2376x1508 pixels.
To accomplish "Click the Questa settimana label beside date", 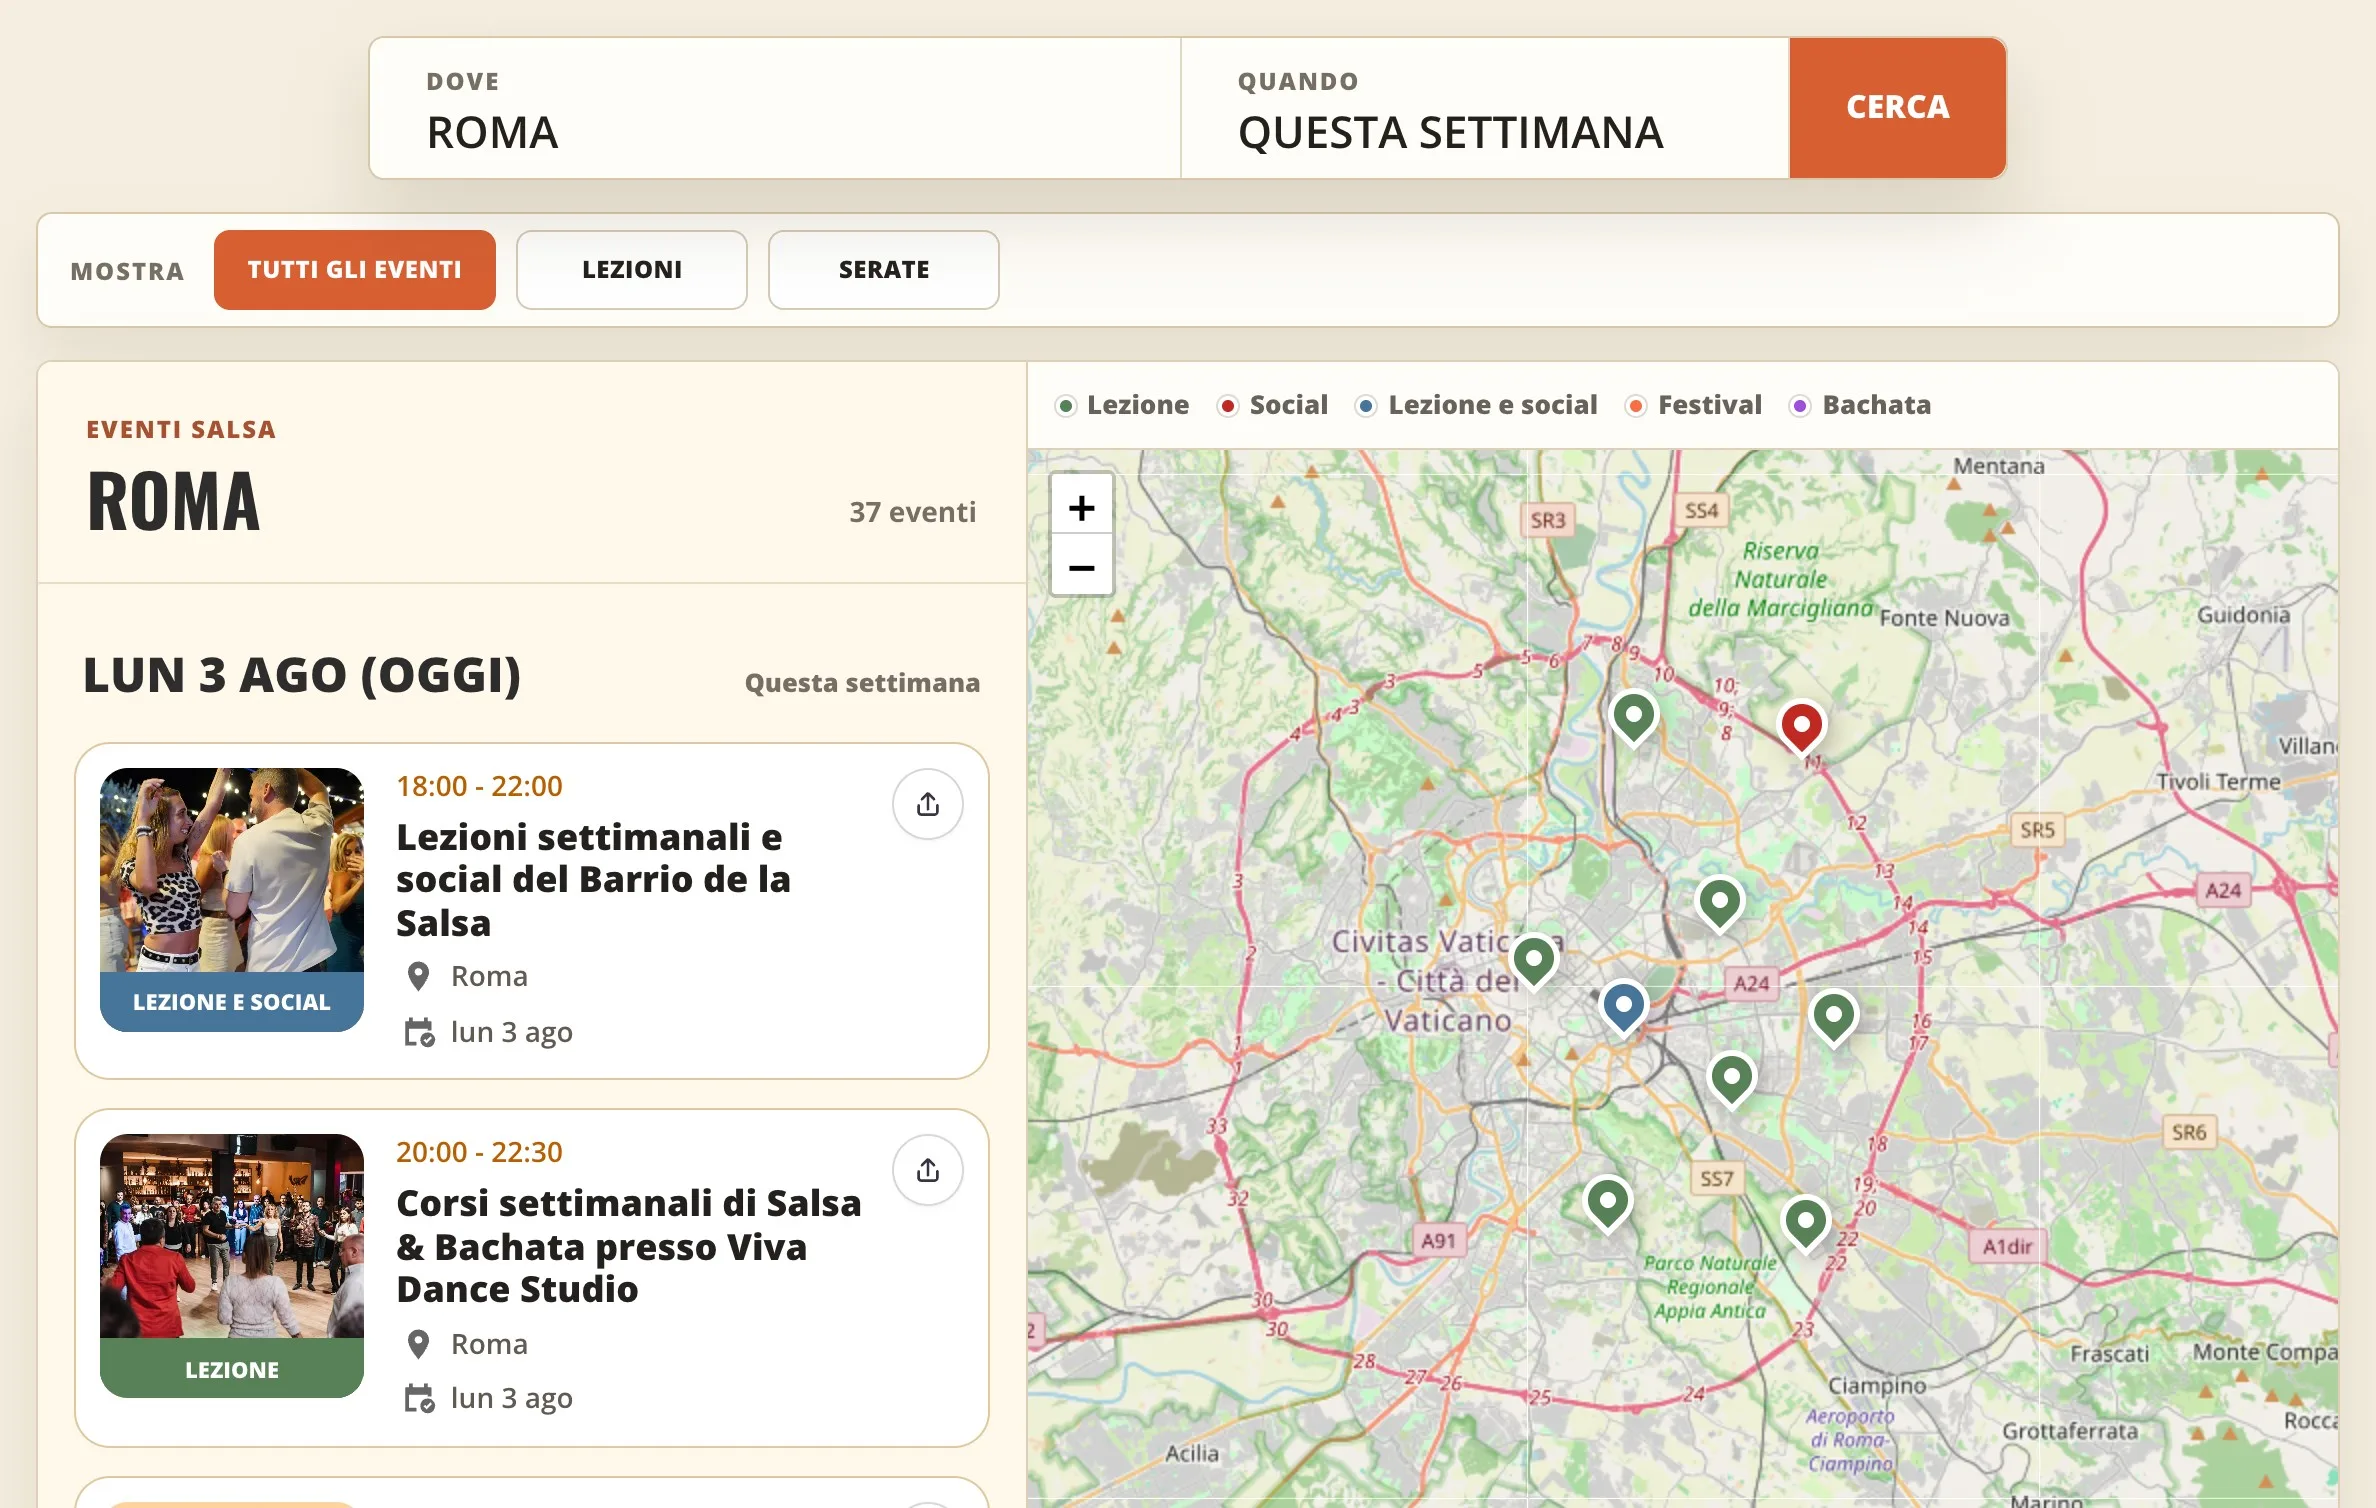I will pos(862,683).
